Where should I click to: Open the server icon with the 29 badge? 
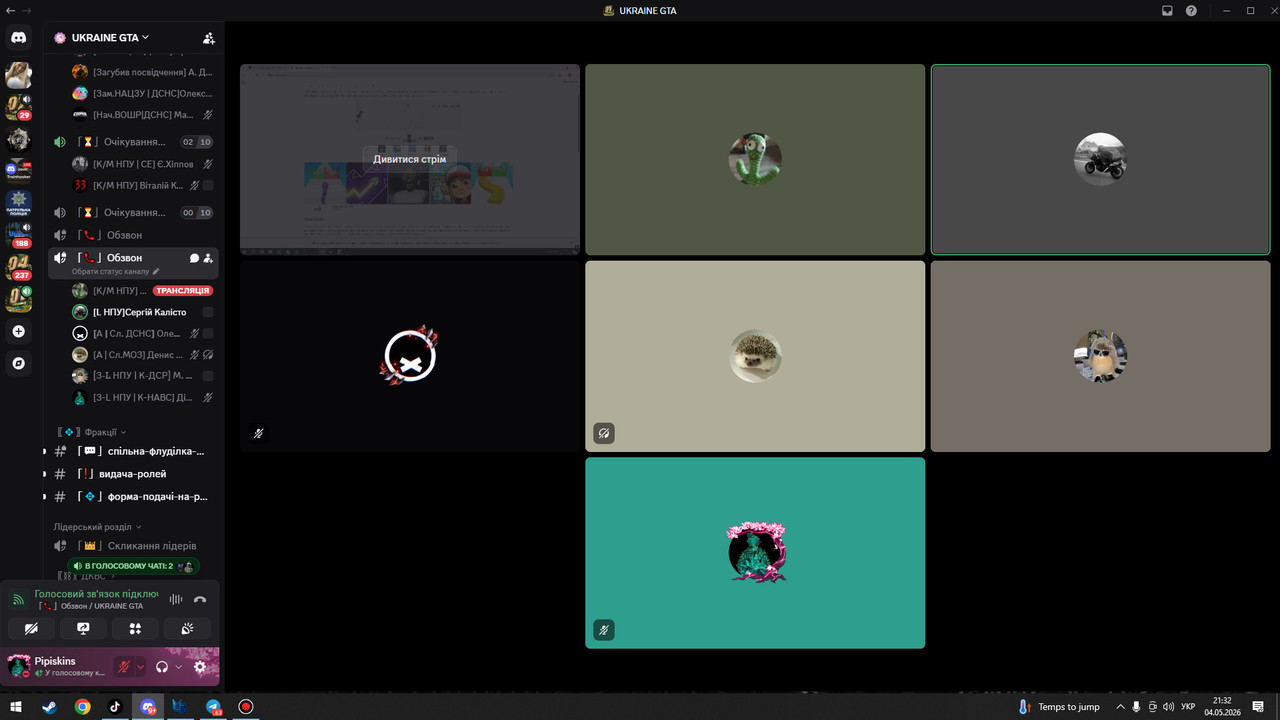pyautogui.click(x=18, y=107)
